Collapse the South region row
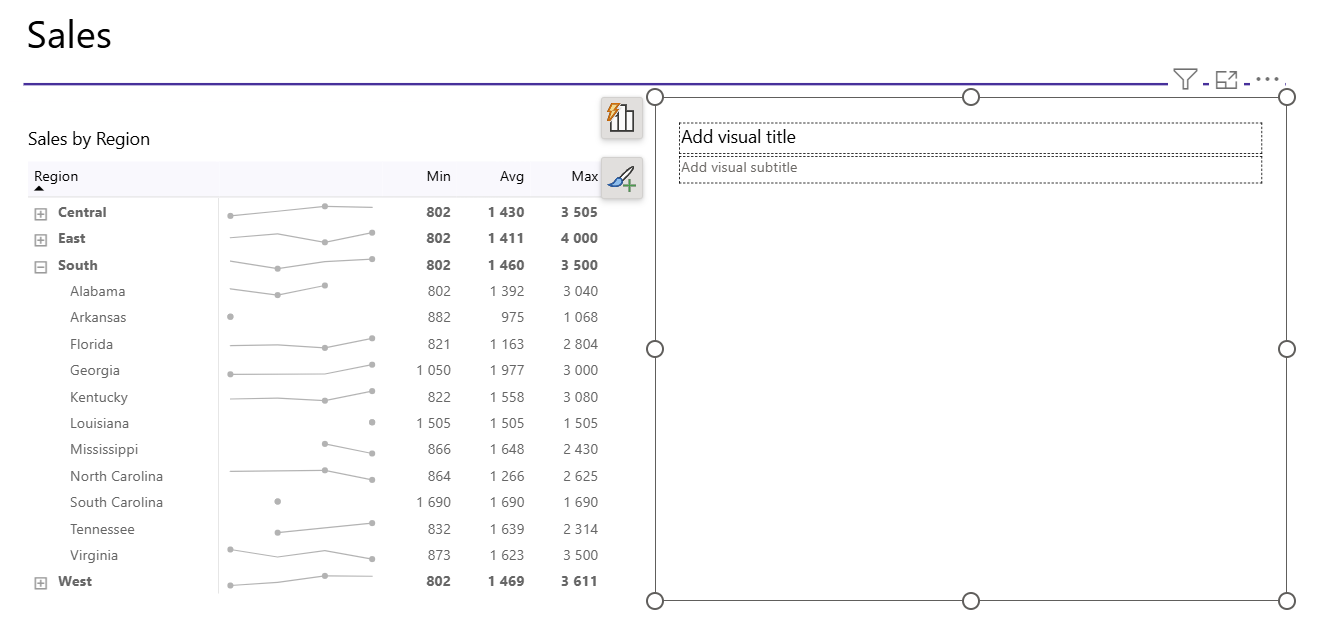The width and height of the screenshot is (1326, 633). coord(41,267)
